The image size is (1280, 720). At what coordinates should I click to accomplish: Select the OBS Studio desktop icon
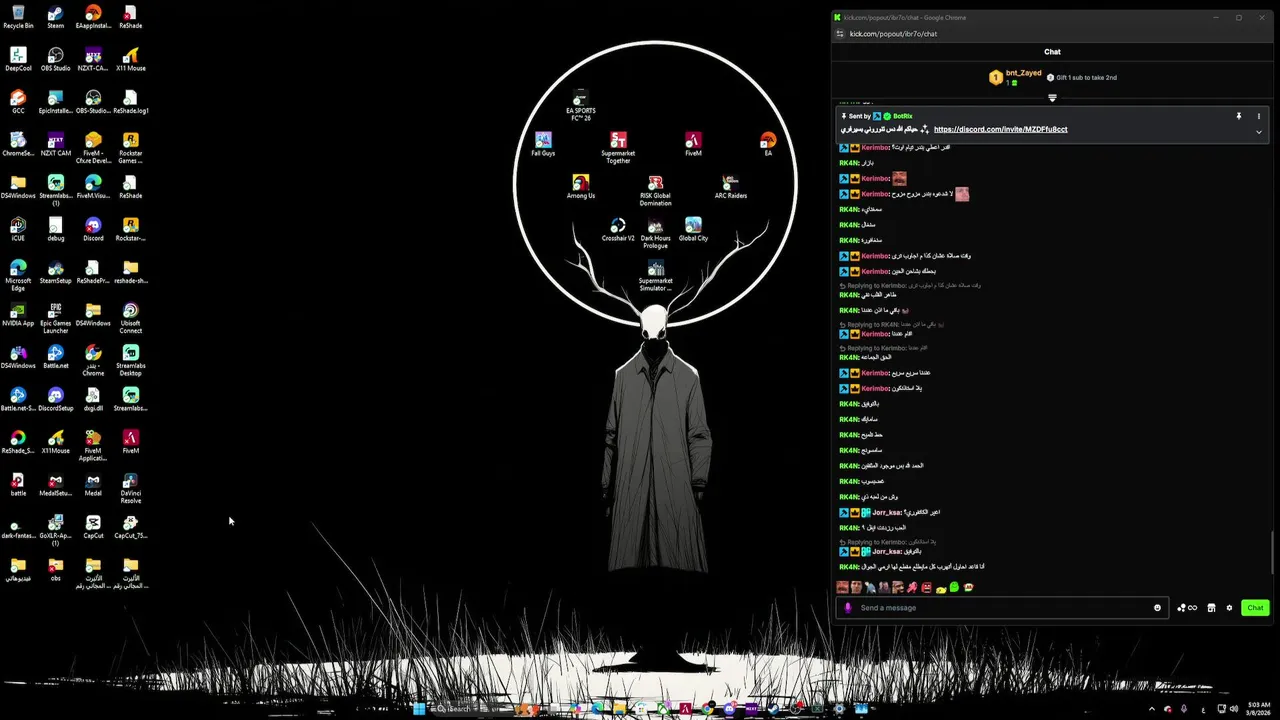point(56,59)
